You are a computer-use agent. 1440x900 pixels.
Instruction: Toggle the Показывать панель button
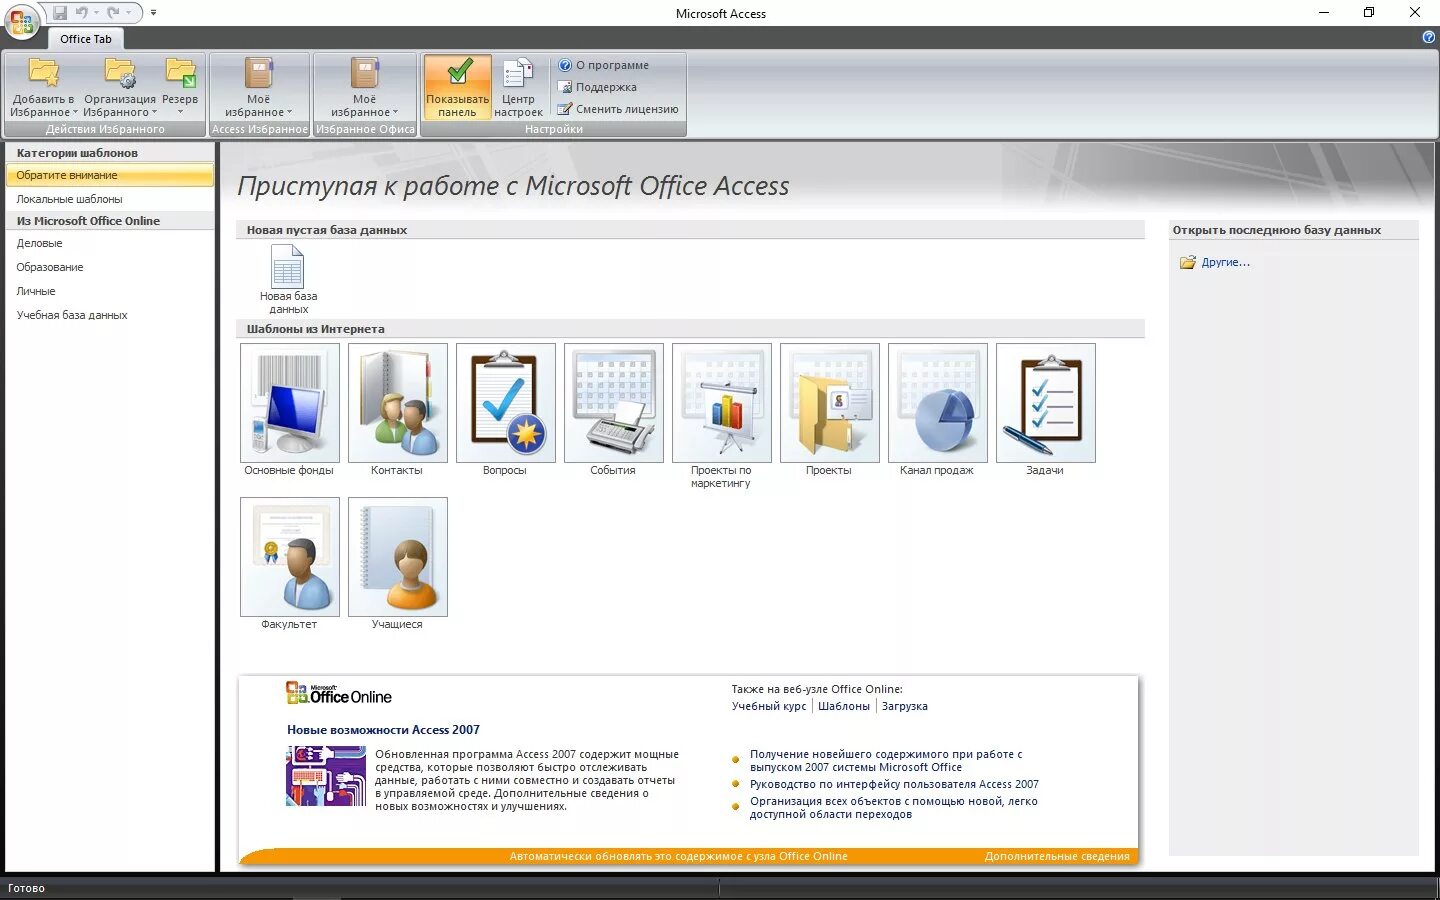point(457,88)
